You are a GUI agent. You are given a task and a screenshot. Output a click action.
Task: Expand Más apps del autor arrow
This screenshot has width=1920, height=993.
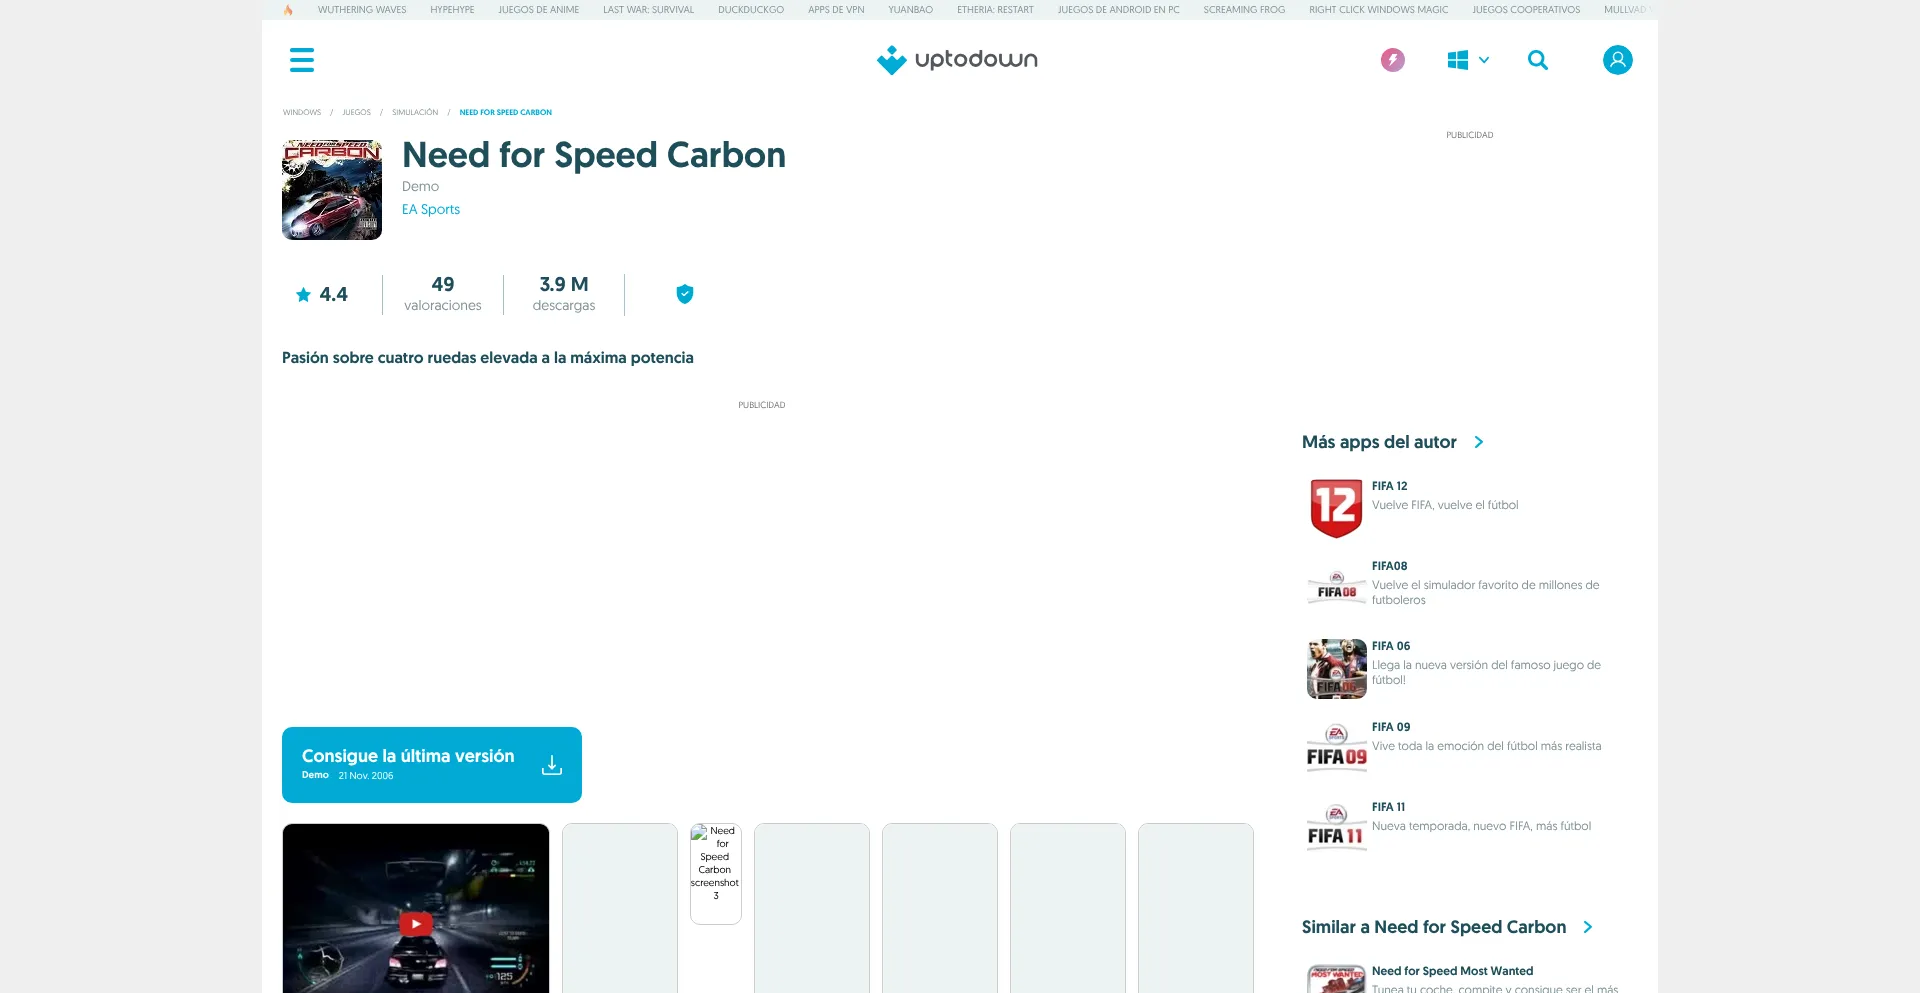point(1479,442)
